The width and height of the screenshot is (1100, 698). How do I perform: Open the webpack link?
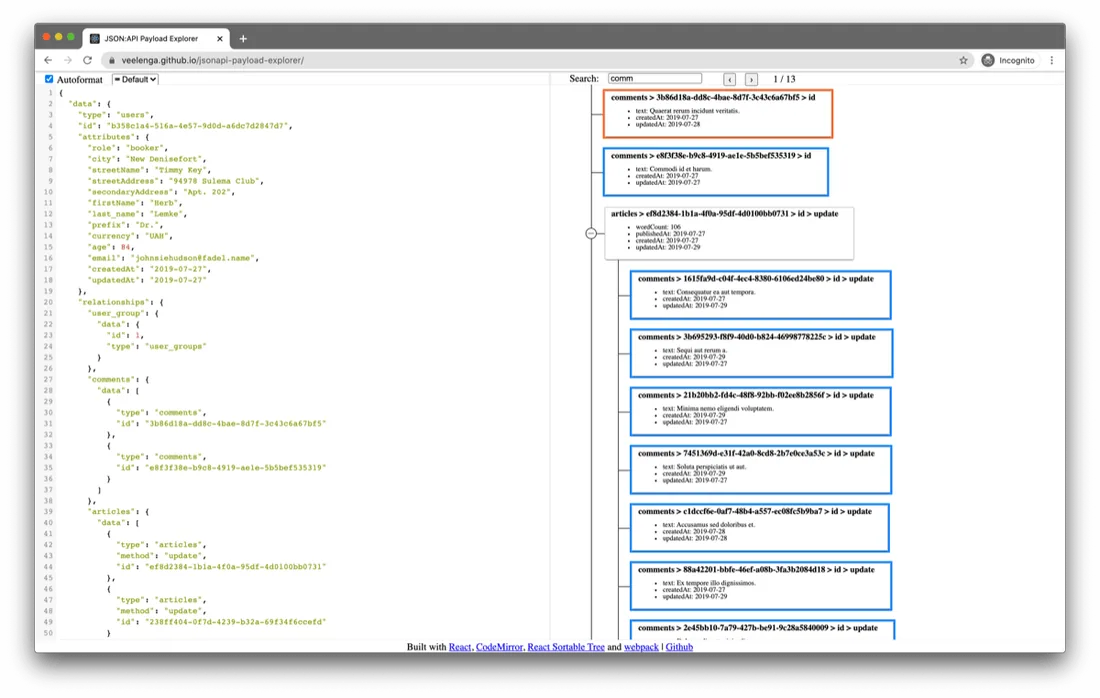pos(641,647)
